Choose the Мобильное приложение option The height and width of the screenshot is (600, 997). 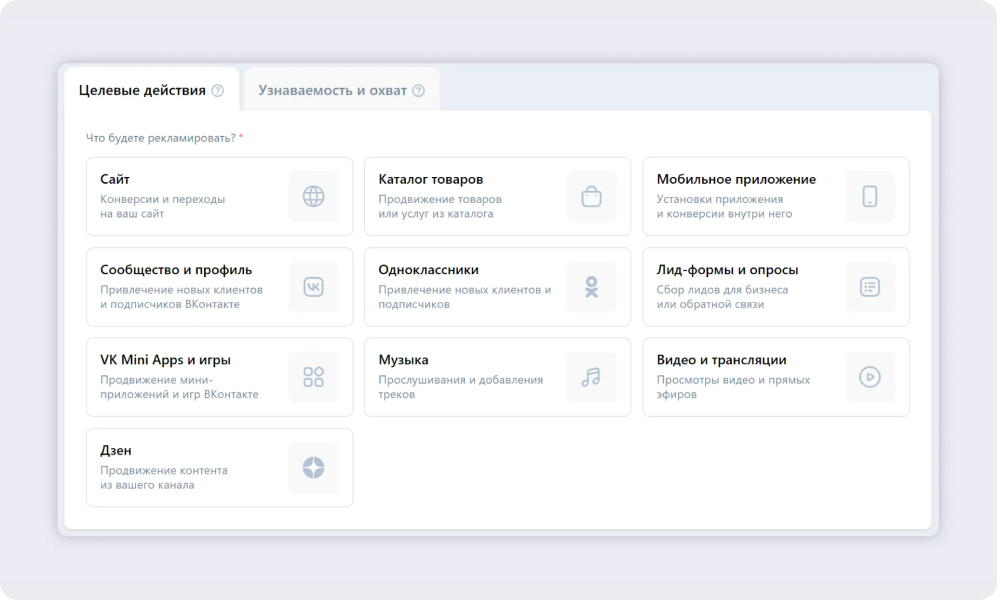(x=776, y=196)
